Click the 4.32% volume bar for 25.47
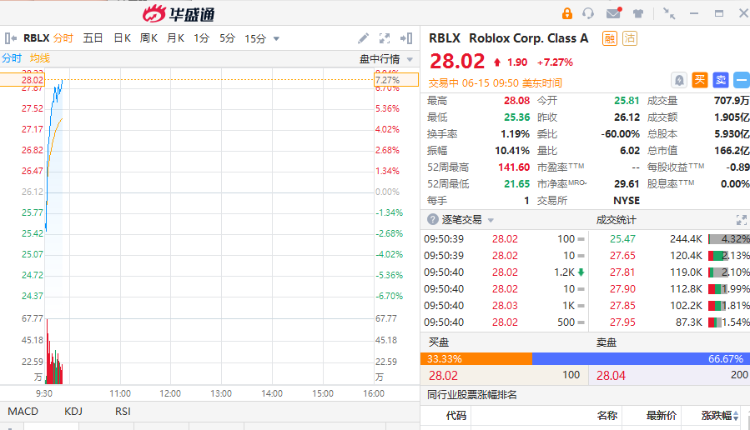The width and height of the screenshot is (750, 430). click(x=729, y=239)
